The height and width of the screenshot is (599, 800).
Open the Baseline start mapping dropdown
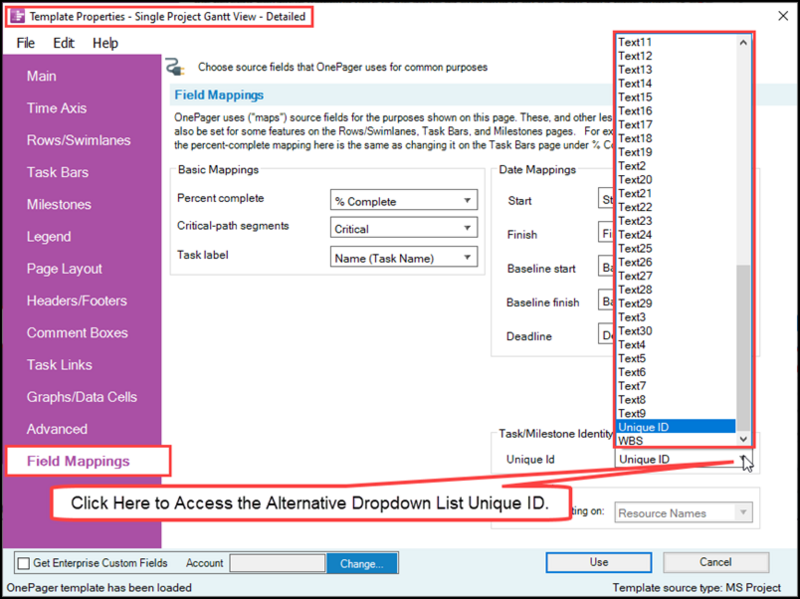606,267
